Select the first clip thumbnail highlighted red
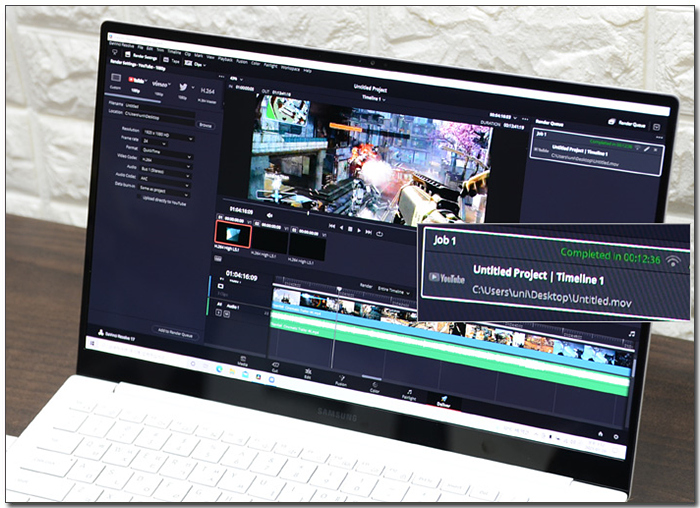 (233, 234)
